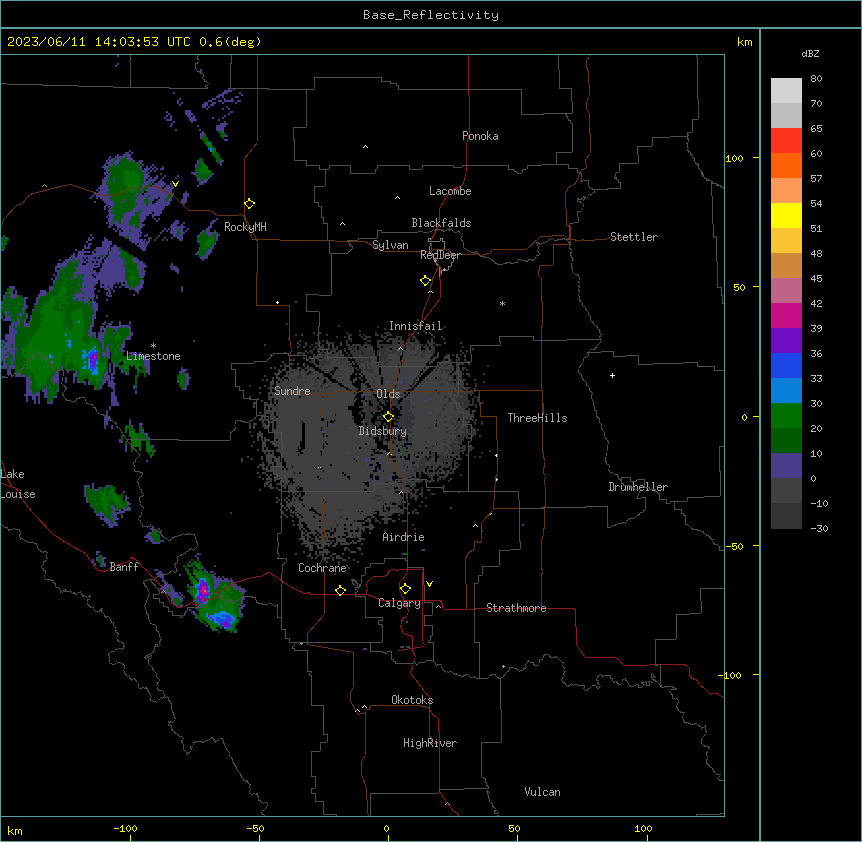
Task: Click the Innisfail city label
Action: coord(416,326)
